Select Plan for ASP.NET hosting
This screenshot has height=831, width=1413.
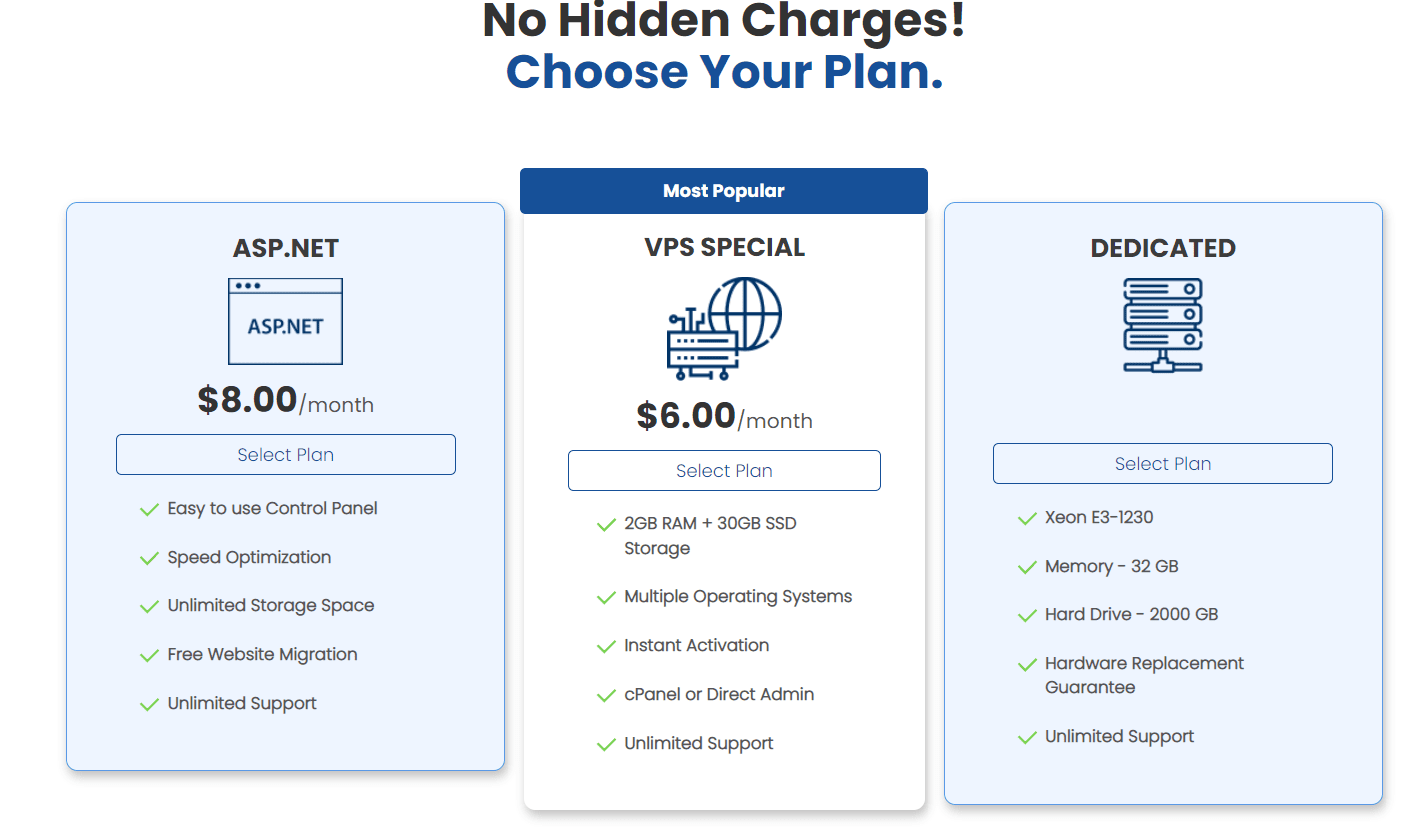point(285,455)
